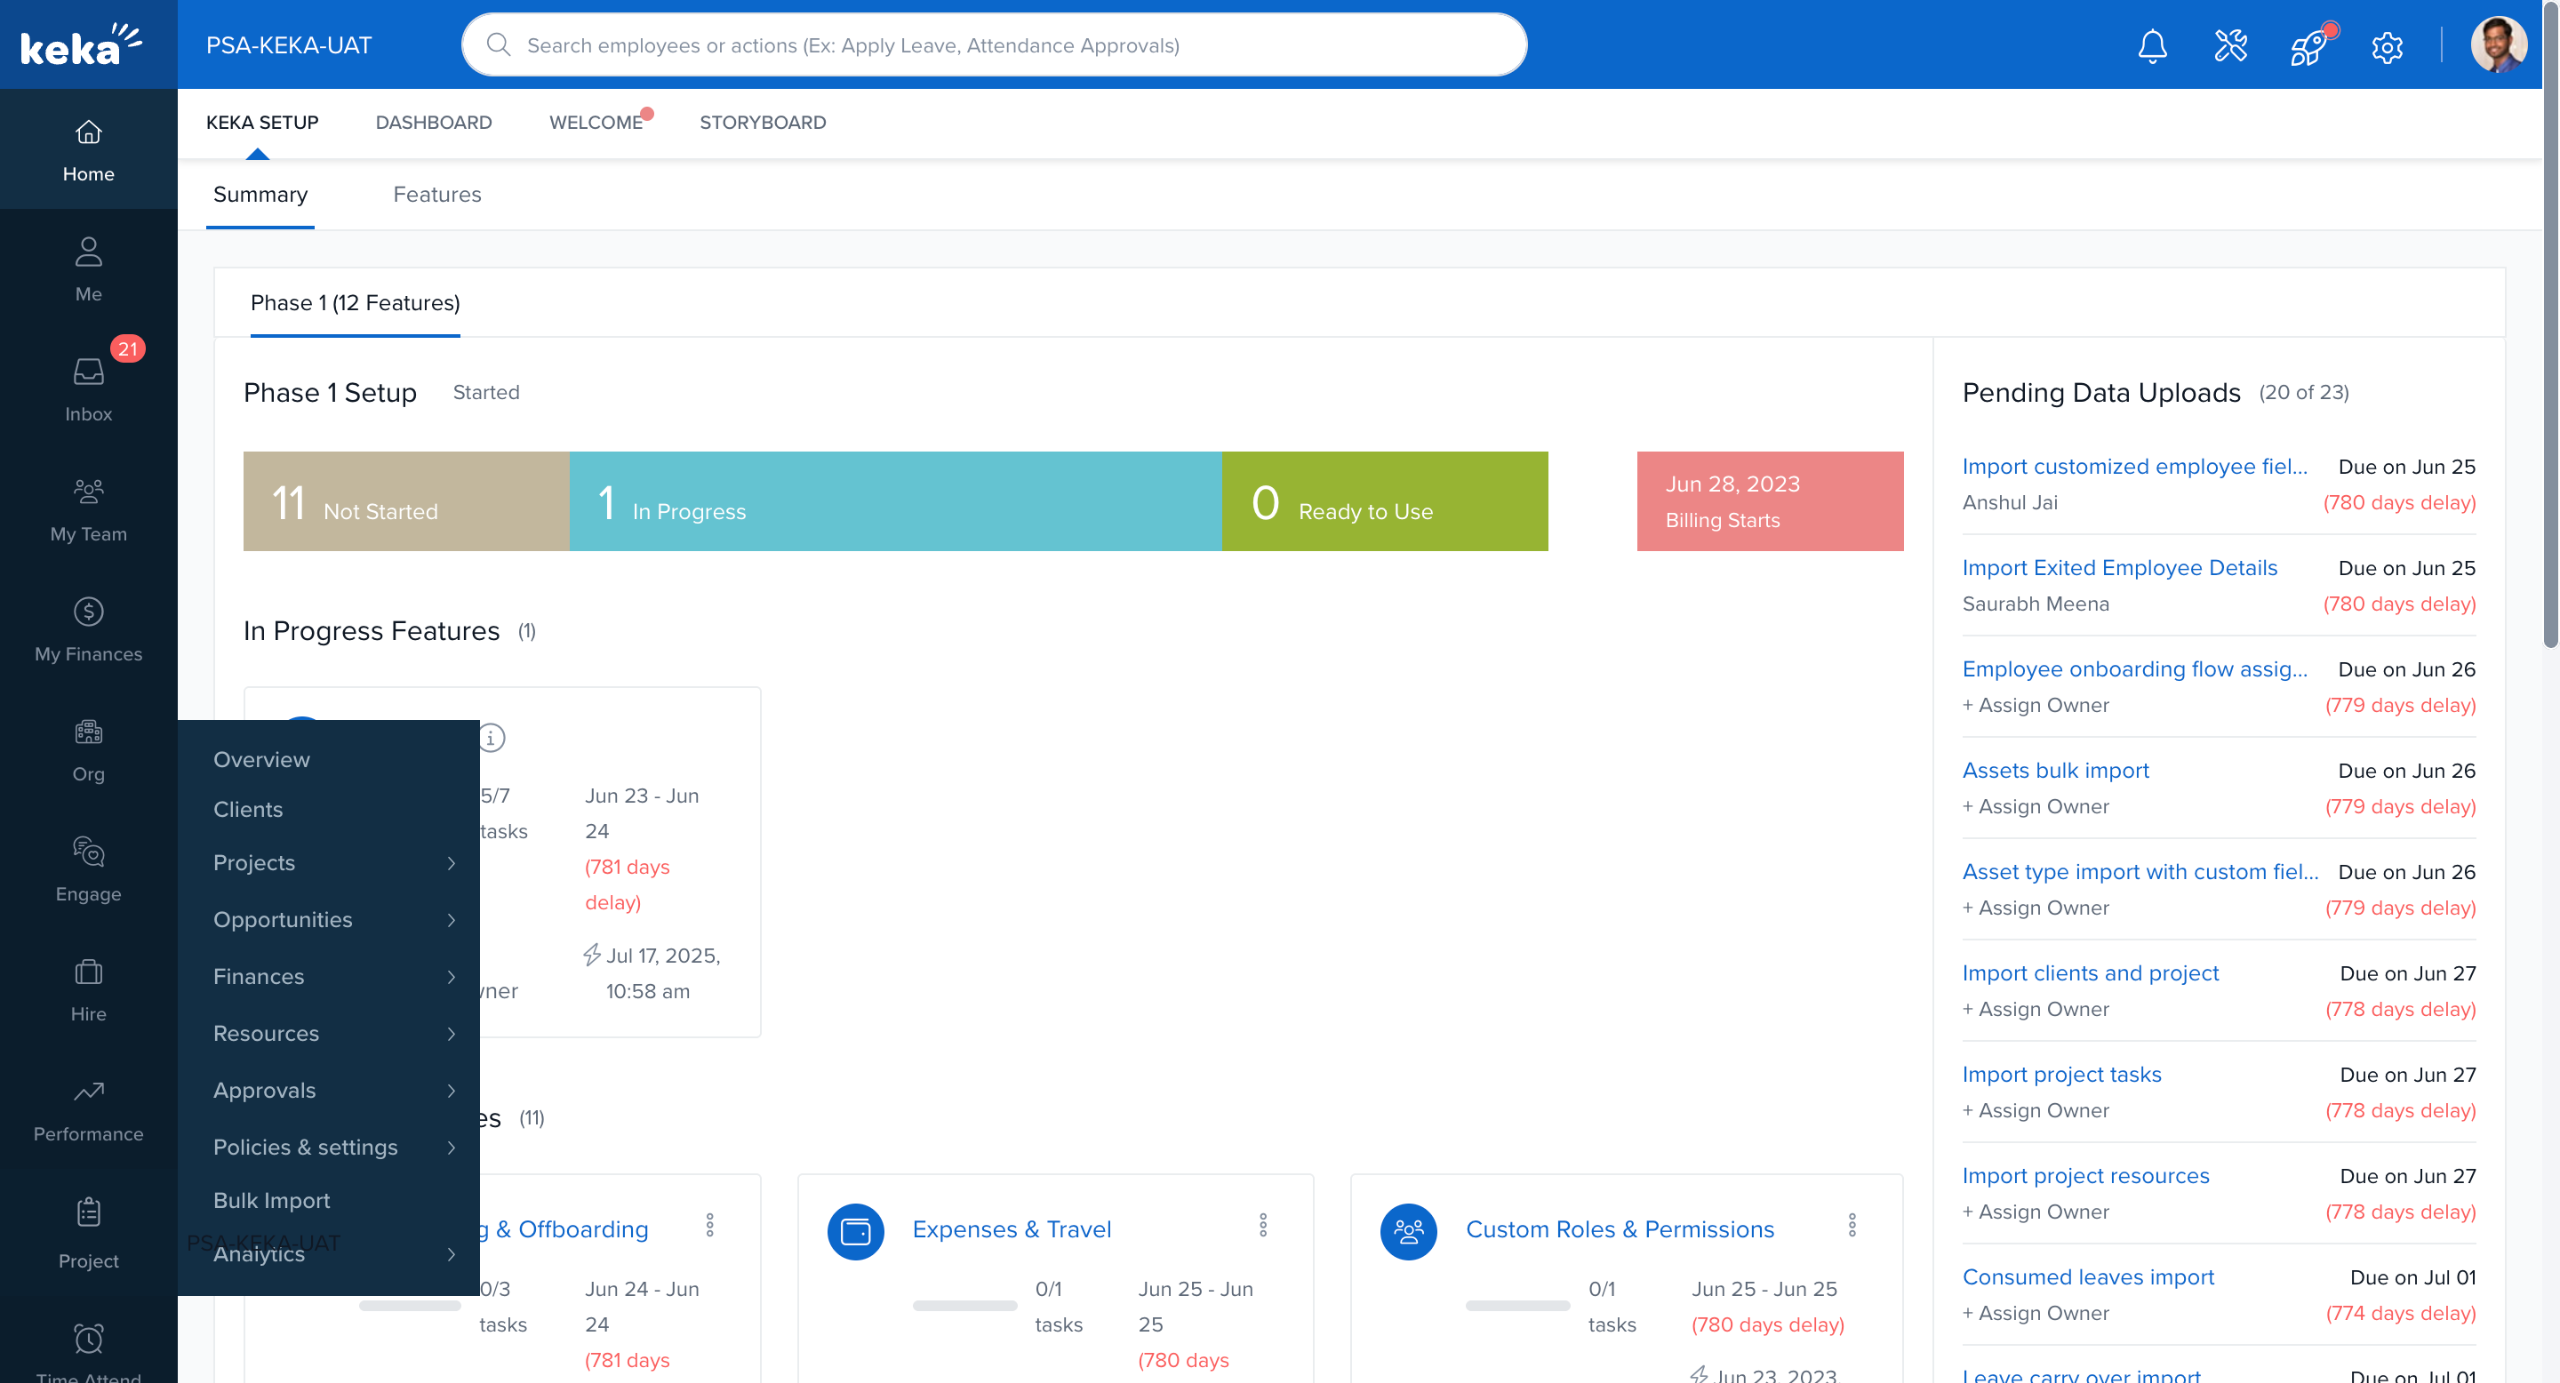The height and width of the screenshot is (1383, 2560).
Task: Focus the employee search field
Action: [994, 45]
